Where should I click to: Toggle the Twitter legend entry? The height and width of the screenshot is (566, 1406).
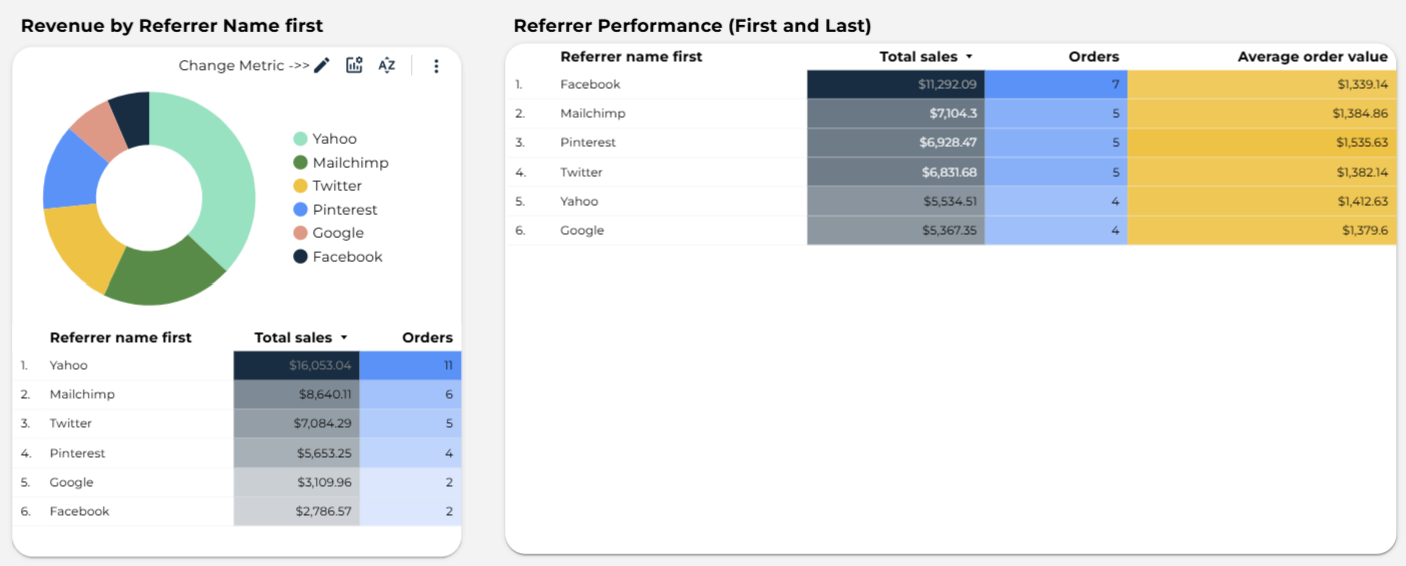337,186
